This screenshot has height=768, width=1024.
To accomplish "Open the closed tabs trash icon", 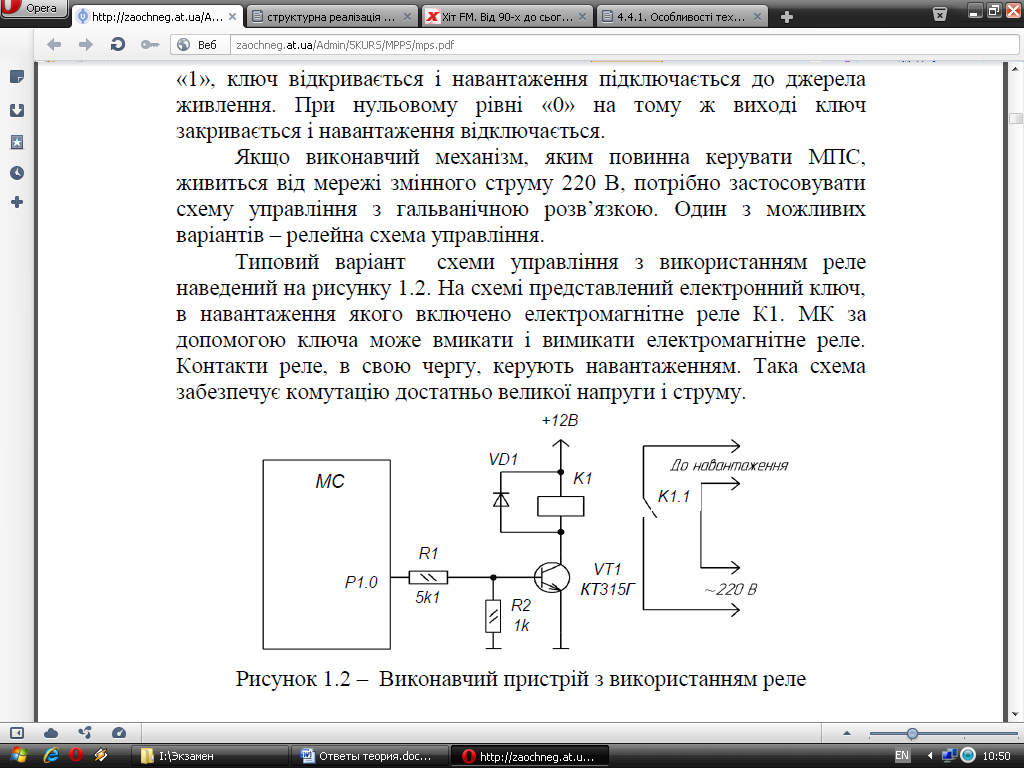I will (x=939, y=14).
